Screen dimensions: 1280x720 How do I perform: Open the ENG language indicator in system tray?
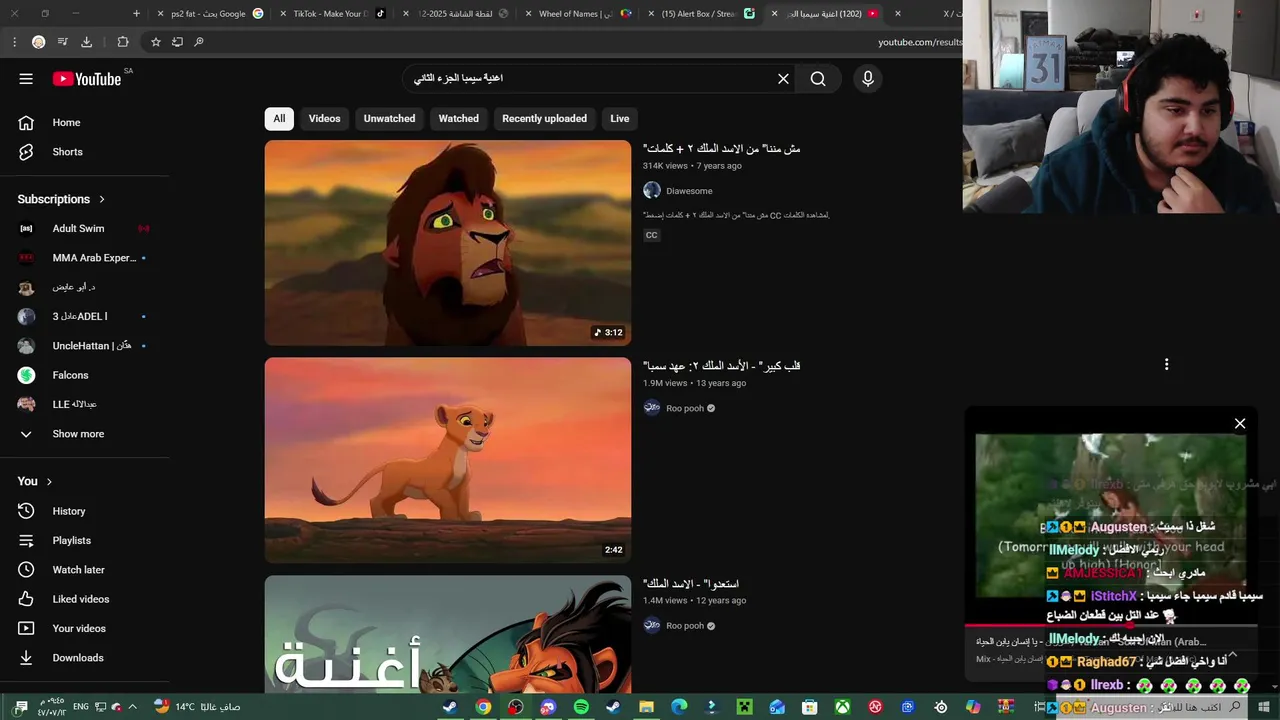coord(81,707)
